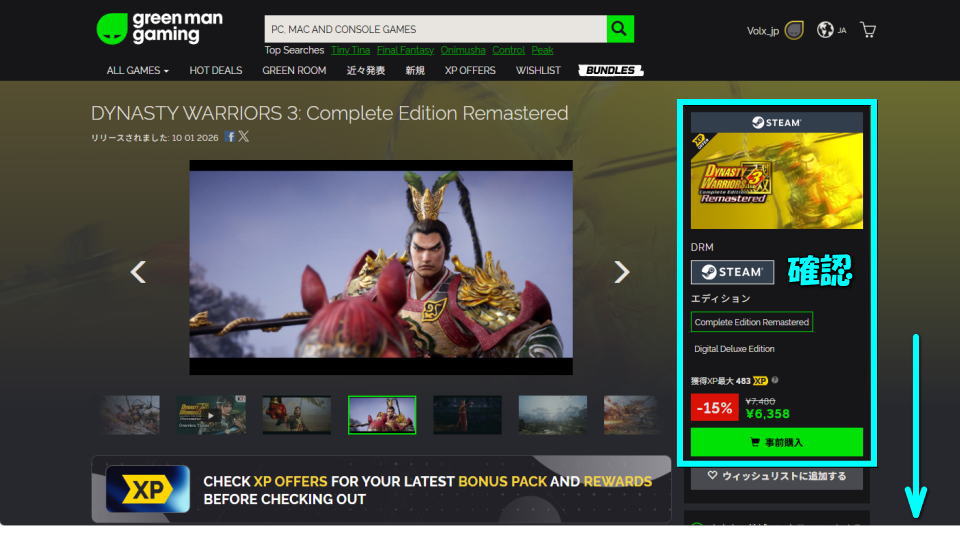Click the Final Fantasy top search link

[x=405, y=50]
